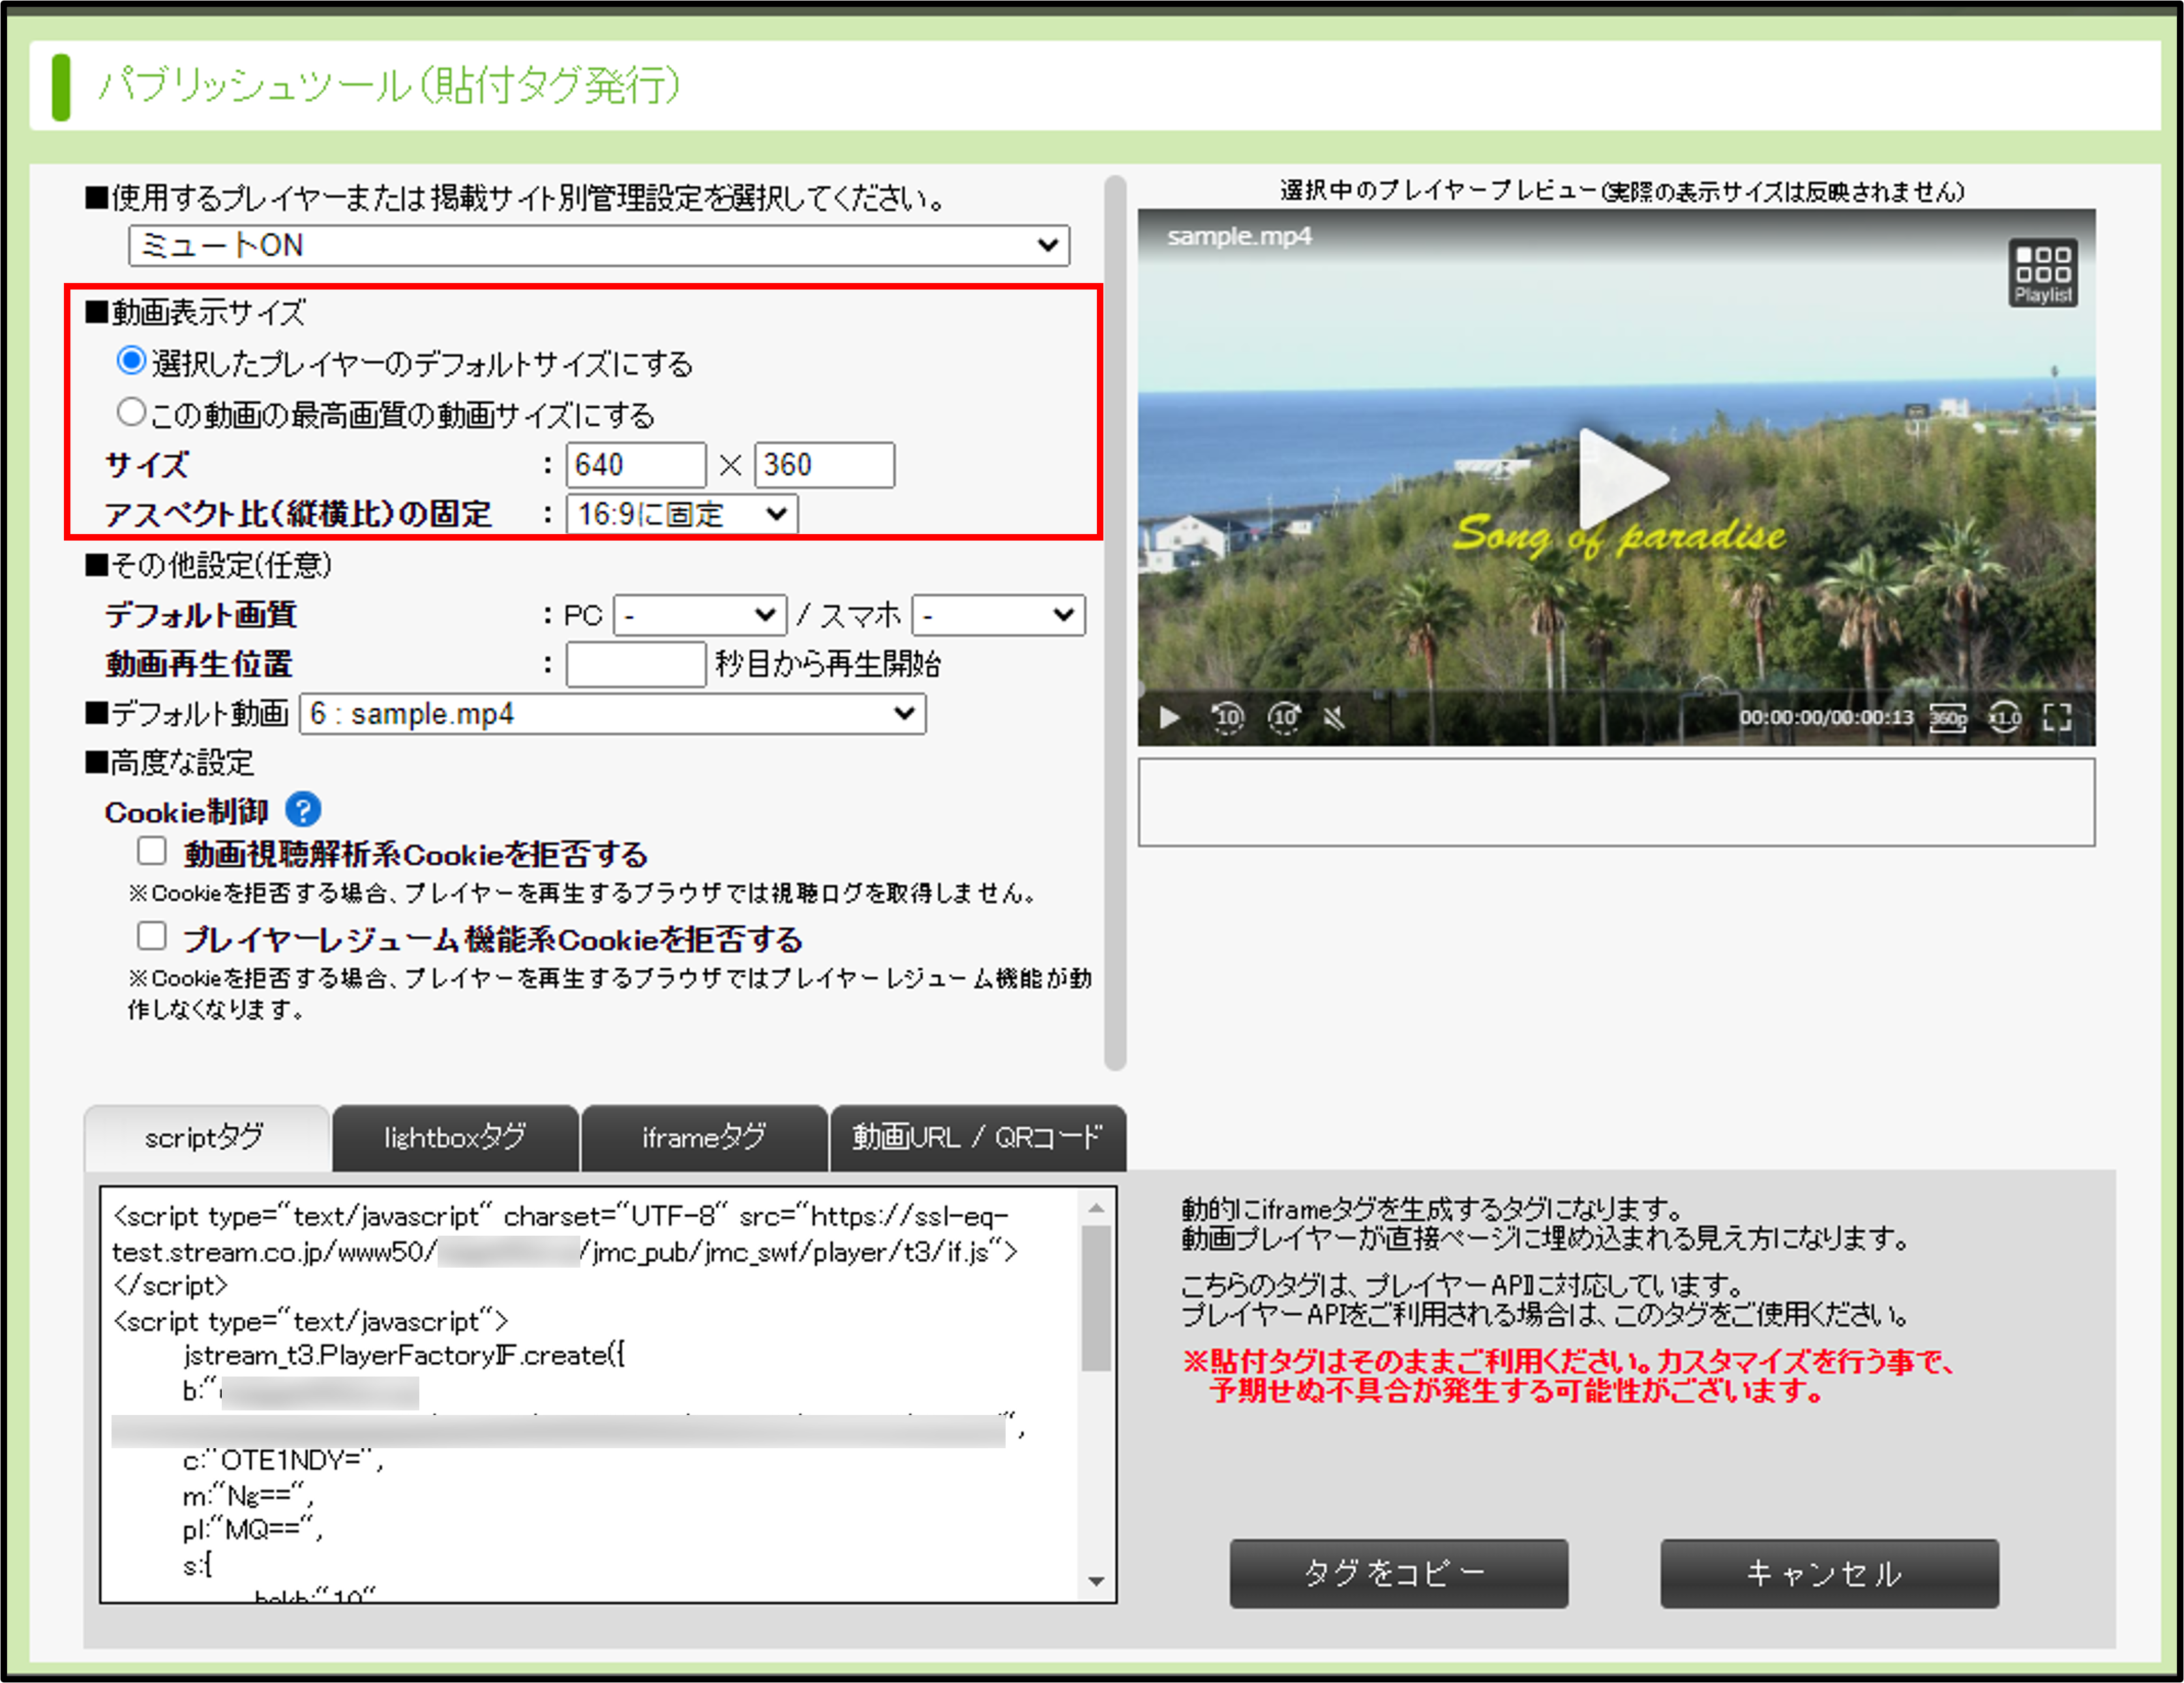Click the code area scrollbar up arrow
Viewport: 2184px width, 1683px height.
tap(1096, 1208)
